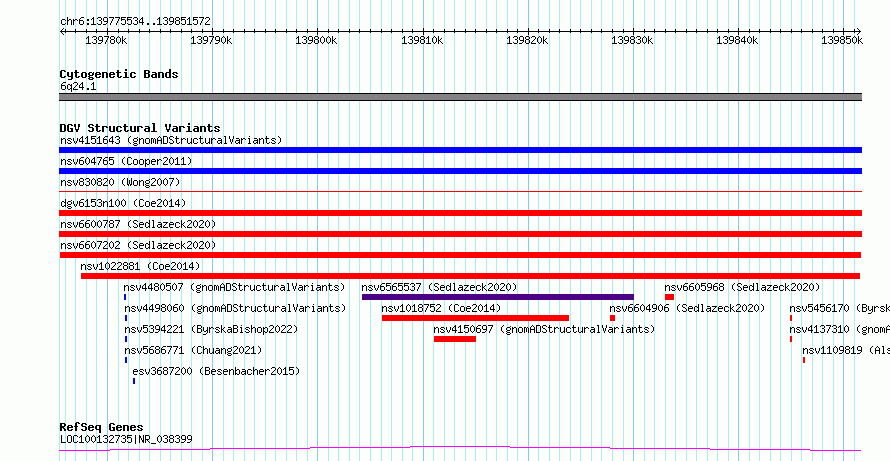Screen dimensions: 890x461
Task: Click nsv6600787 (Sedlazeck2020) label
Action: [x=138, y=224]
